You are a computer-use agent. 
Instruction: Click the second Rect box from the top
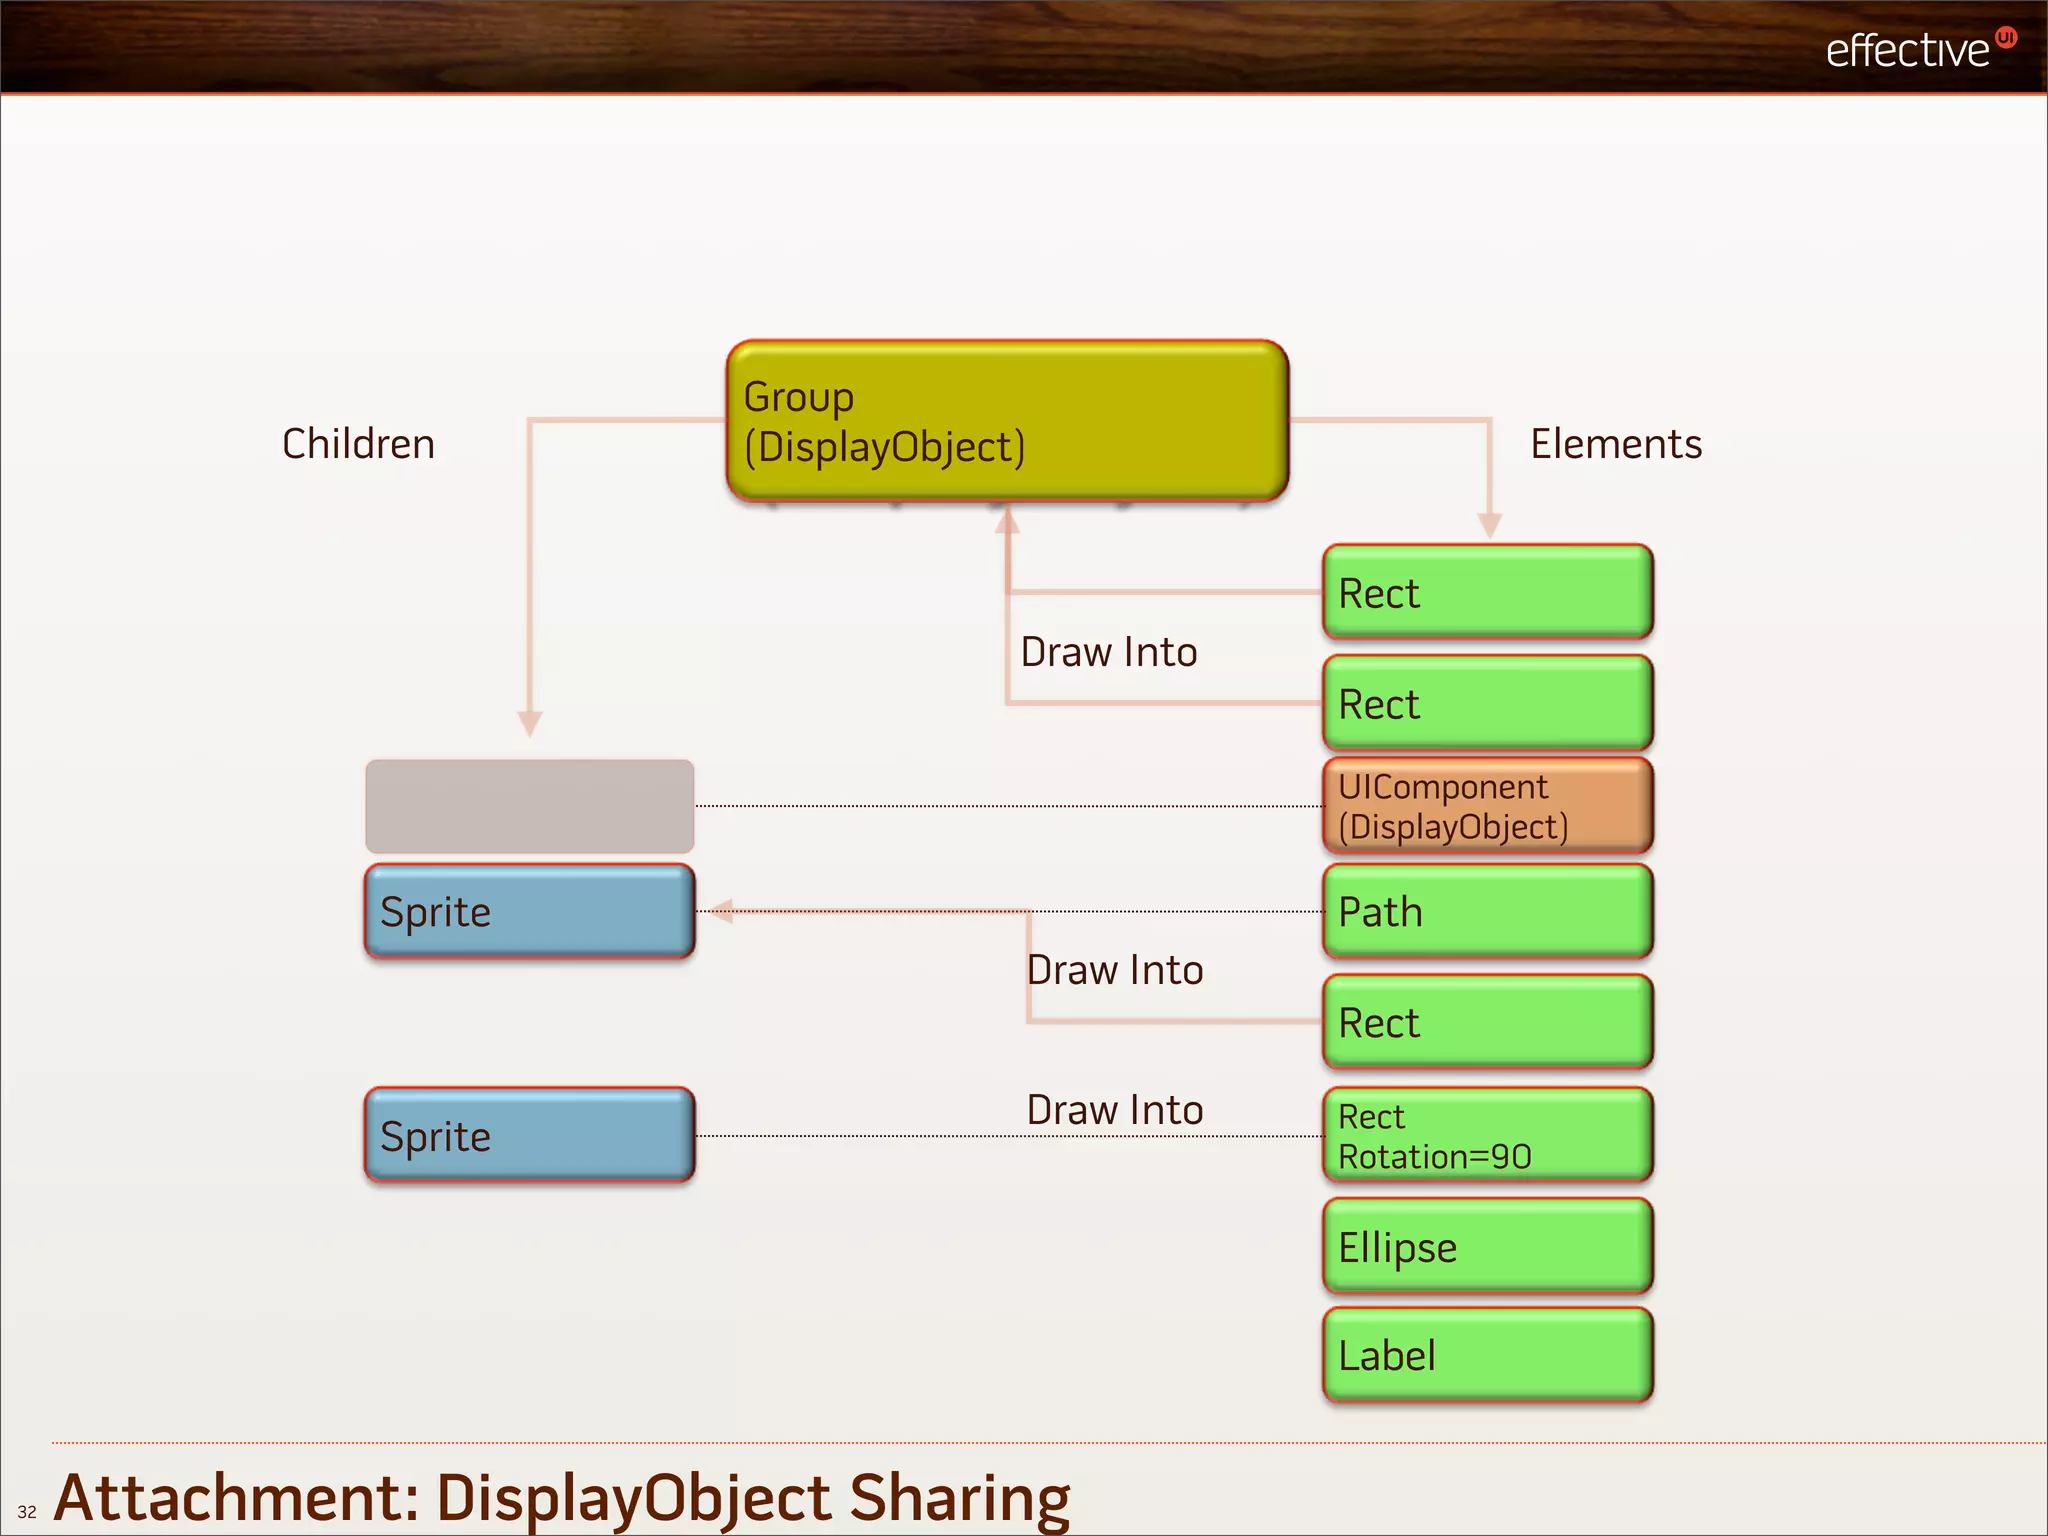(1487, 704)
